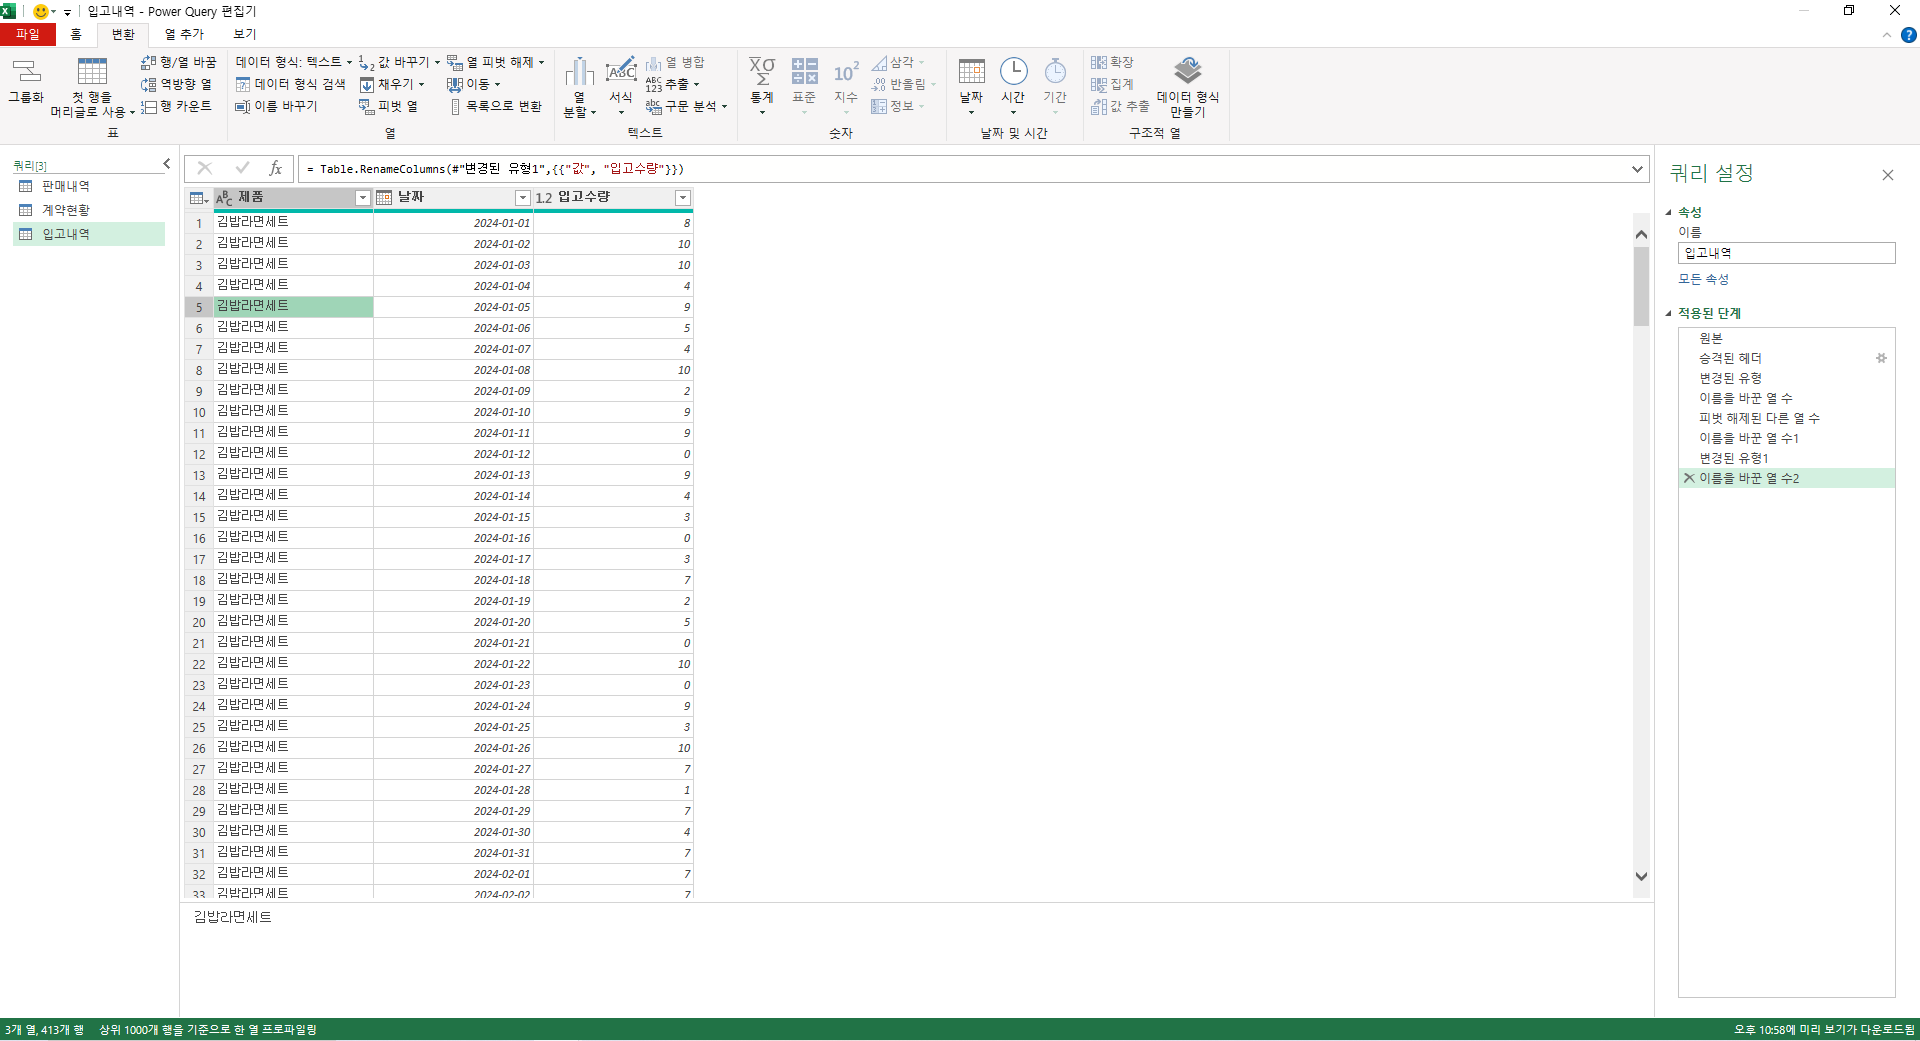Open the 열 분할 (Split Column) icon
Image resolution: width=1920 pixels, height=1041 pixels.
579,73
